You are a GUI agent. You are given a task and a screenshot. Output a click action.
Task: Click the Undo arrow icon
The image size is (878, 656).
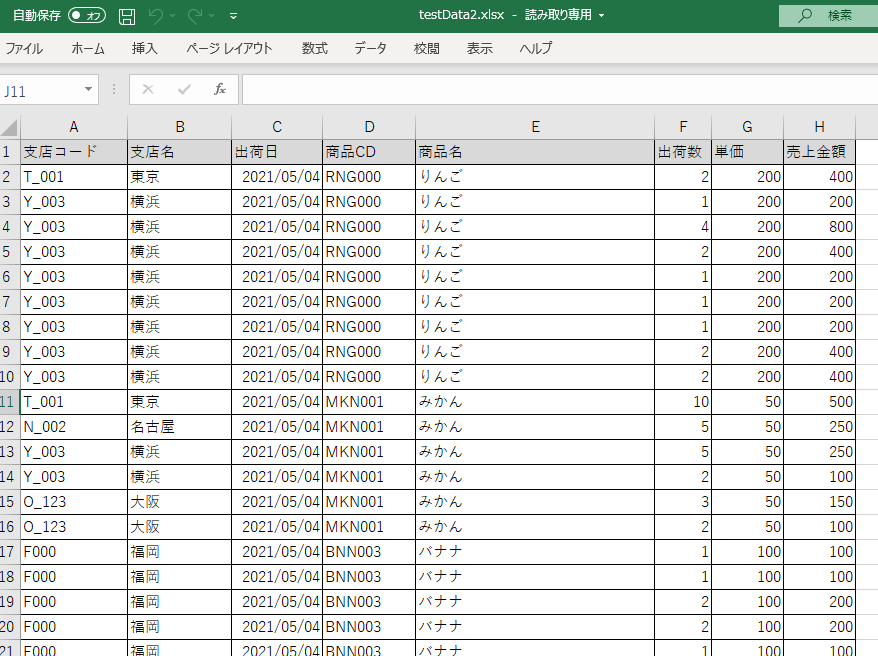[x=155, y=16]
